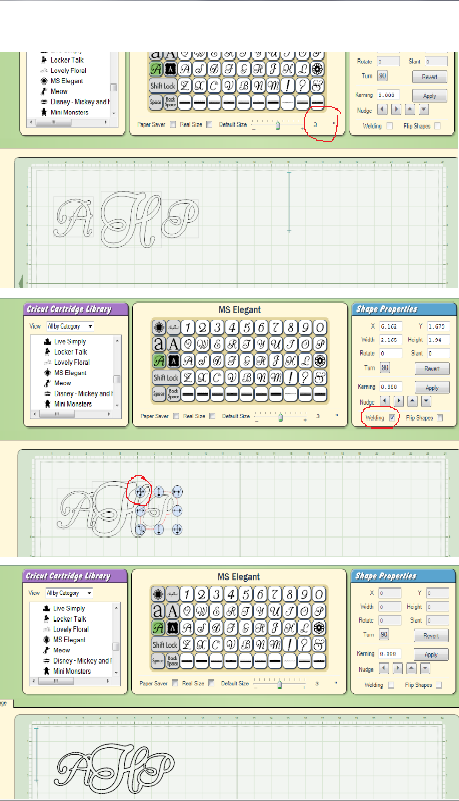This screenshot has width=459, height=801.
Task: Toggle Flip Shapes checkbox in bottom screenshot
Action: pyautogui.click(x=439, y=685)
